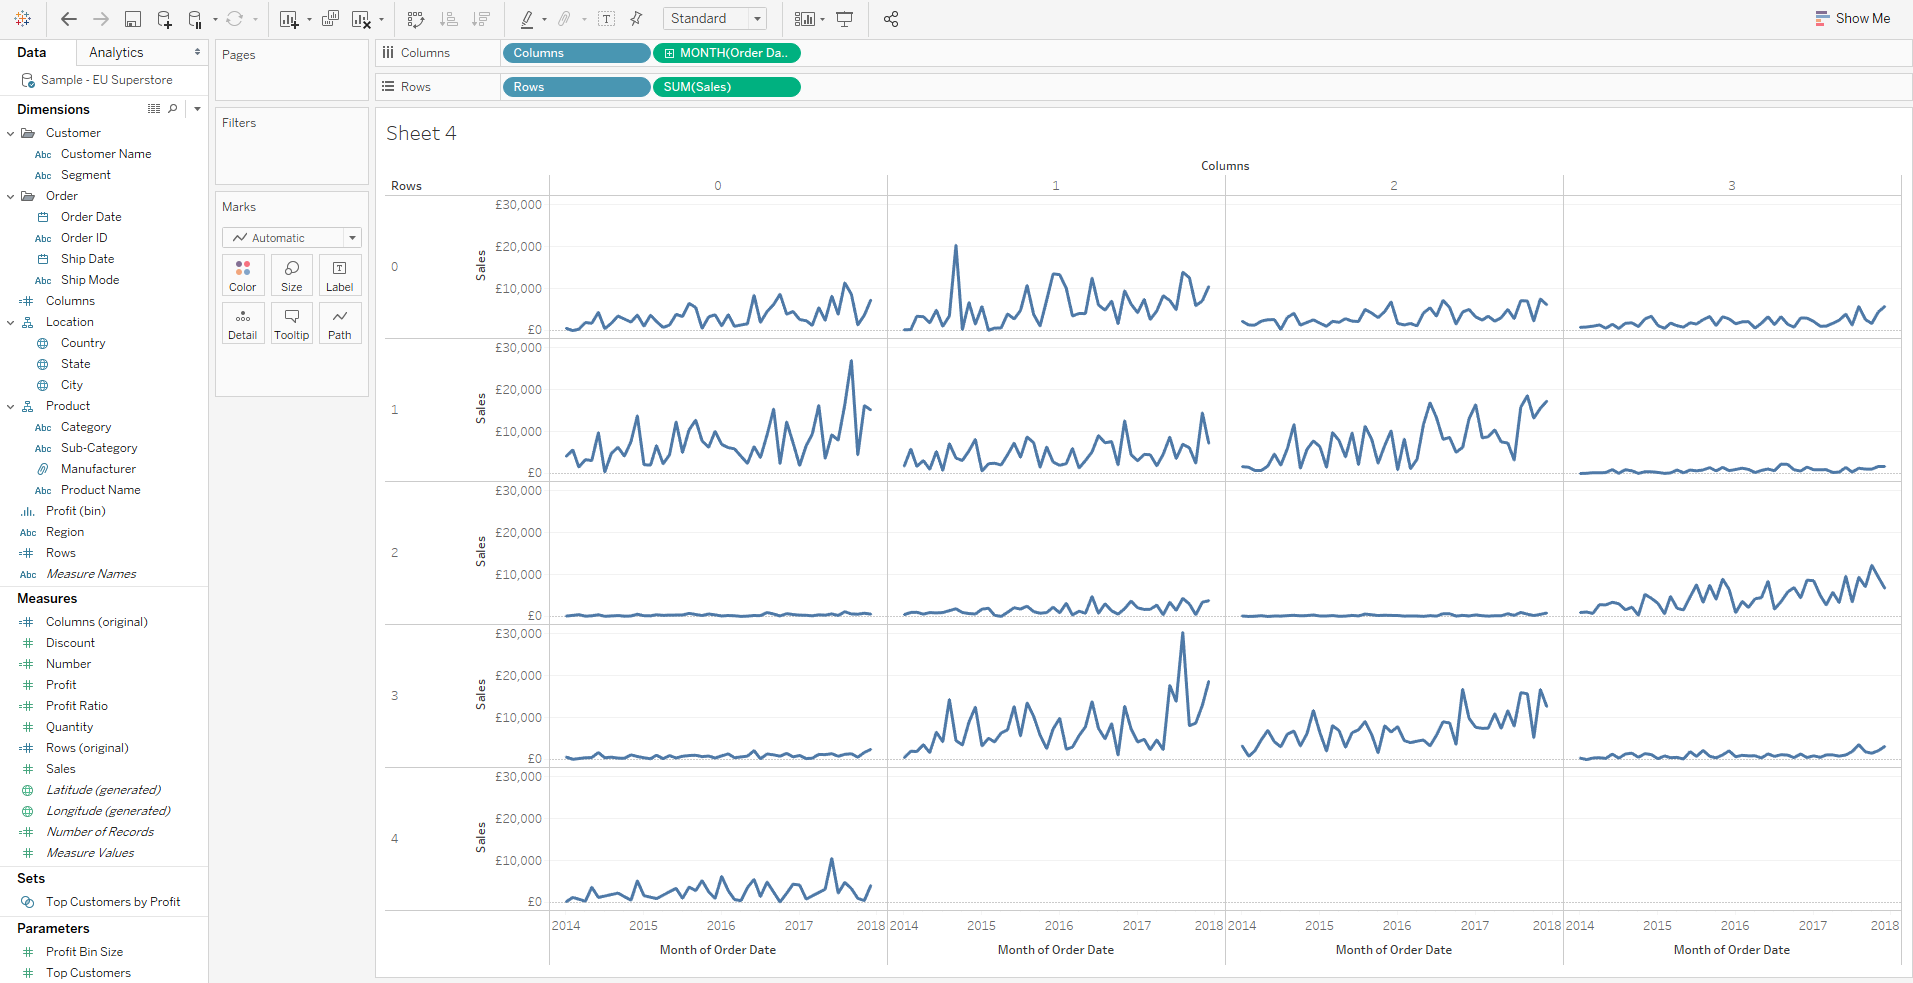Click the Share workbook icon

pos(891,19)
